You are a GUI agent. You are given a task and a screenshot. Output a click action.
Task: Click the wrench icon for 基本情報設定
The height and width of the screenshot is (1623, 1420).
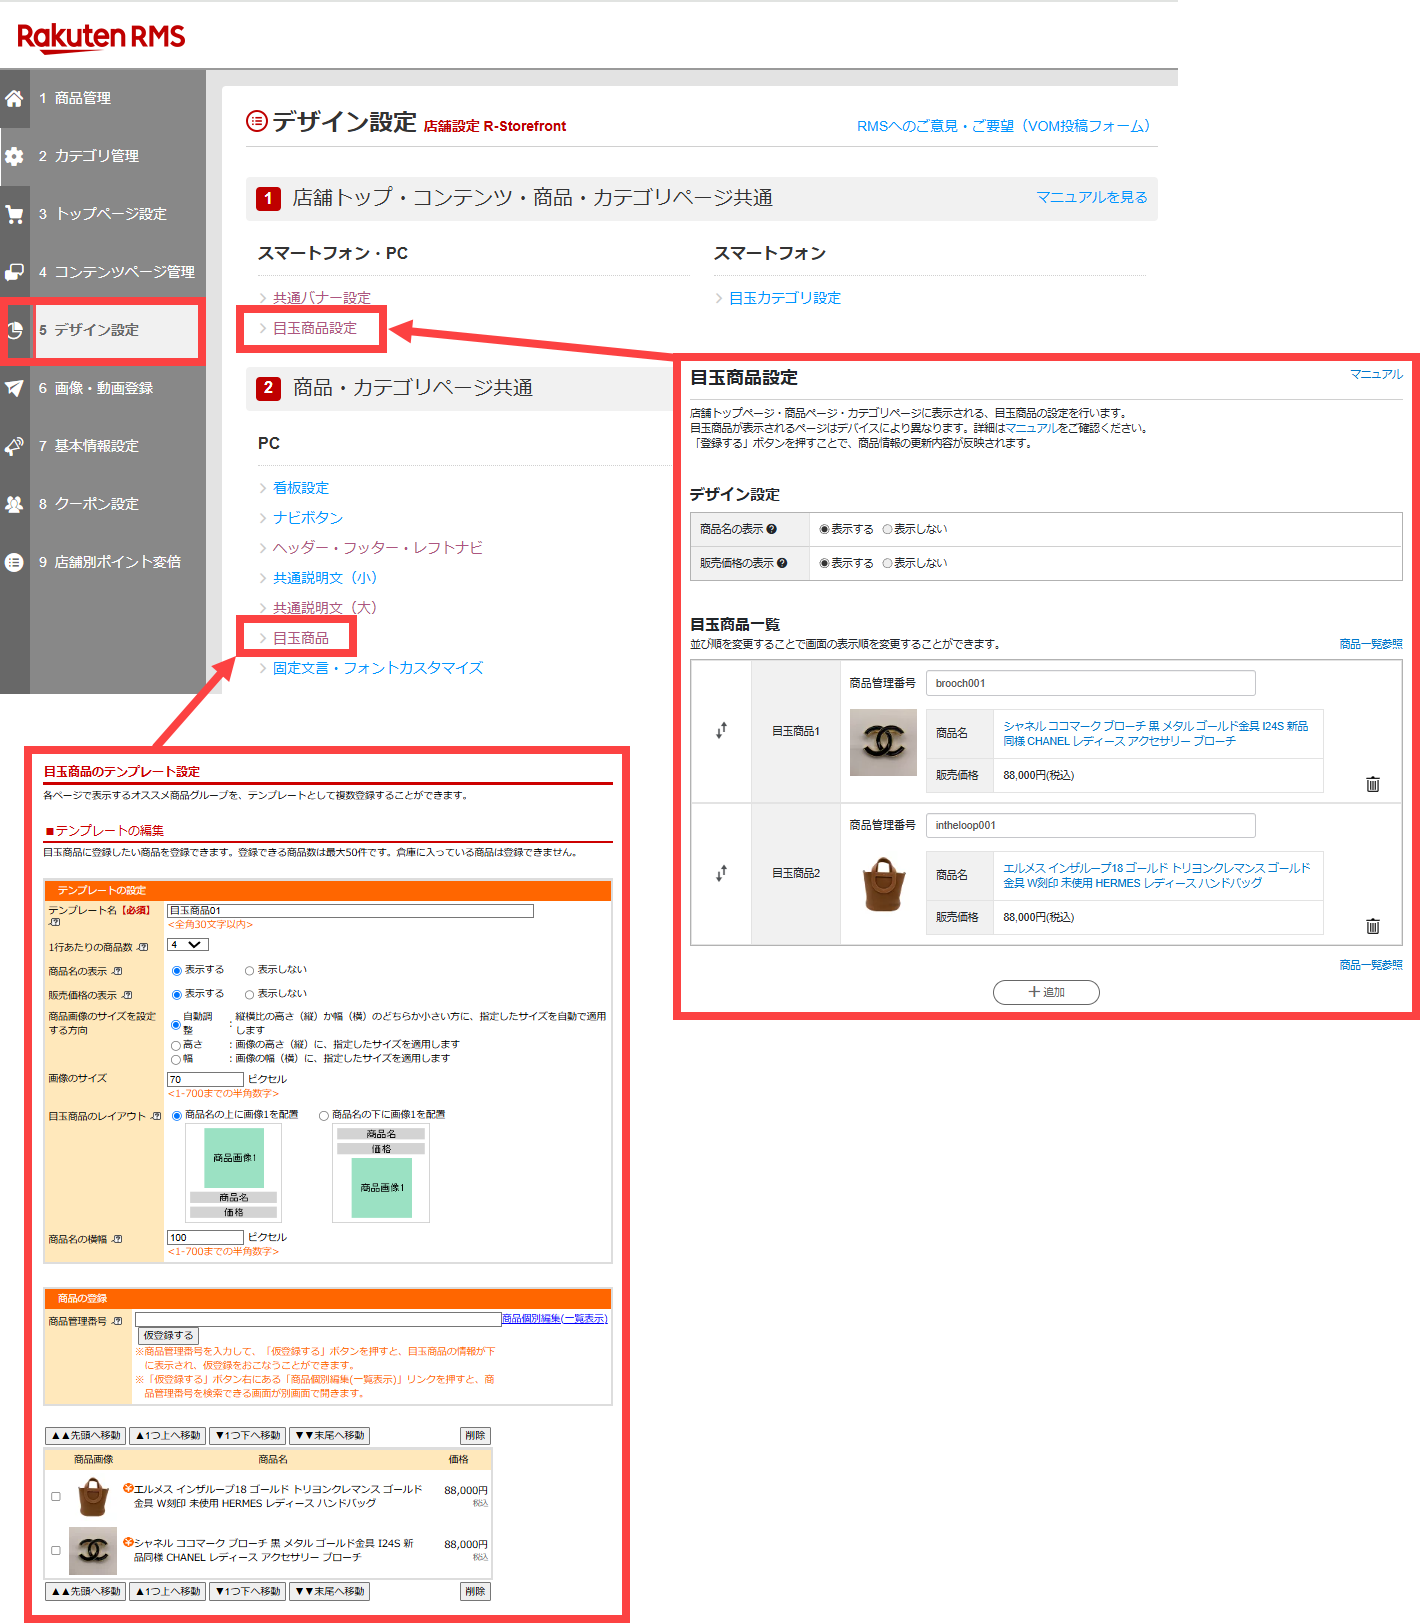tap(14, 446)
